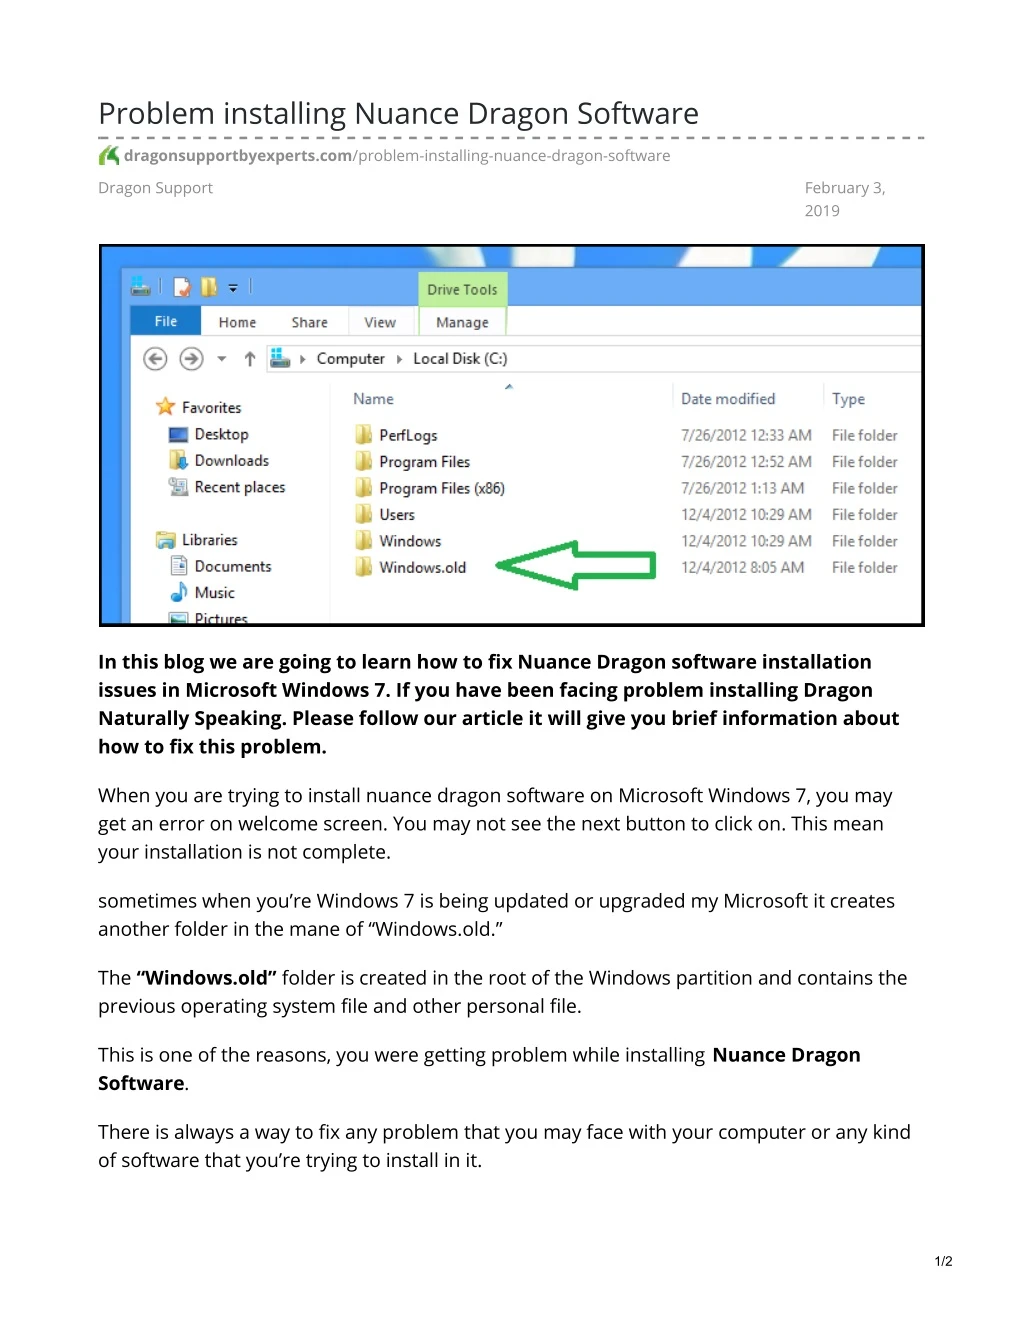Click the dragonsupportbyexperts.com article URL link
The width and height of the screenshot is (1024, 1325).
pos(397,155)
